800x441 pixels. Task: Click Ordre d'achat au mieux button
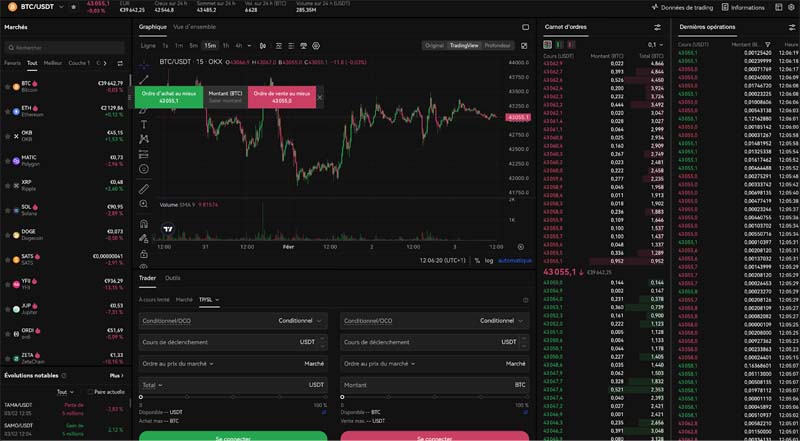(169, 97)
